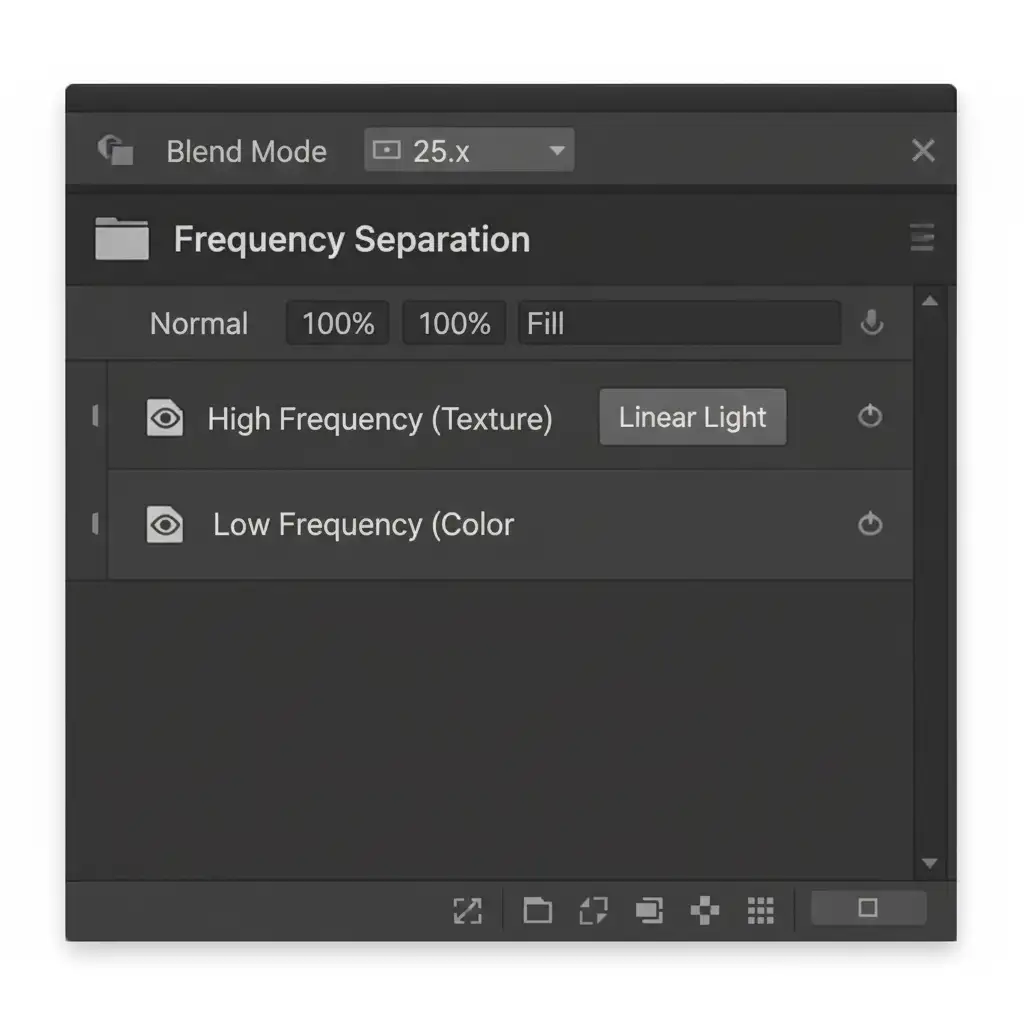Viewport: 1024px width, 1024px height.
Task: Open the Linear Light blend mode button
Action: coord(692,418)
